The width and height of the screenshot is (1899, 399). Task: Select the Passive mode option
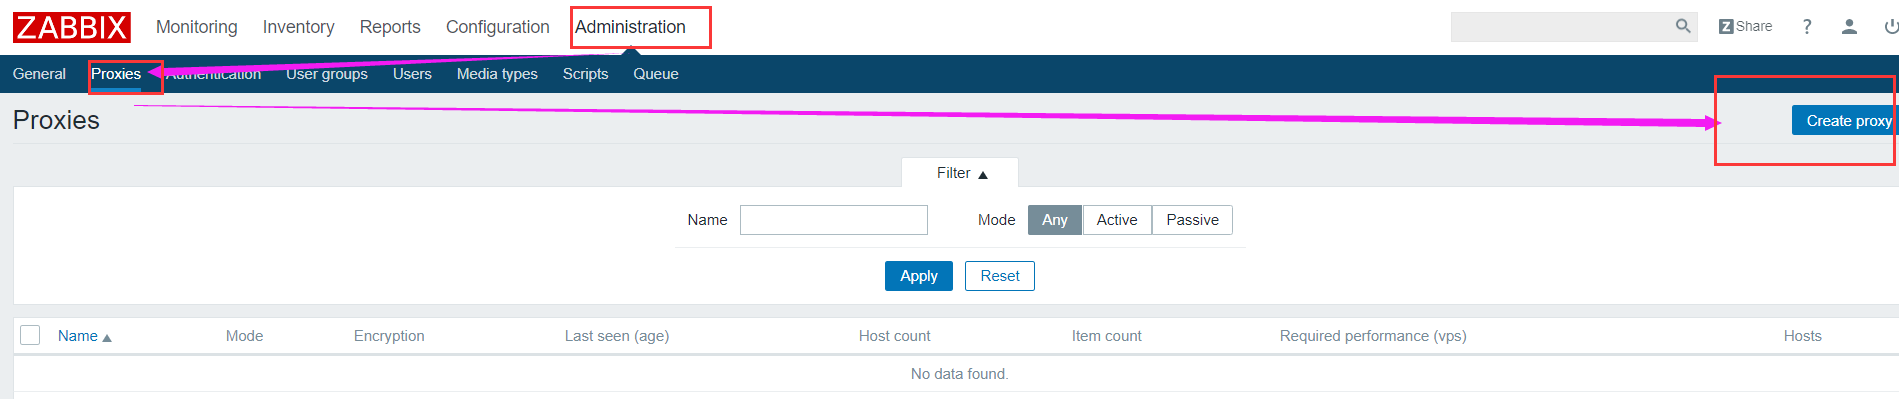1192,220
